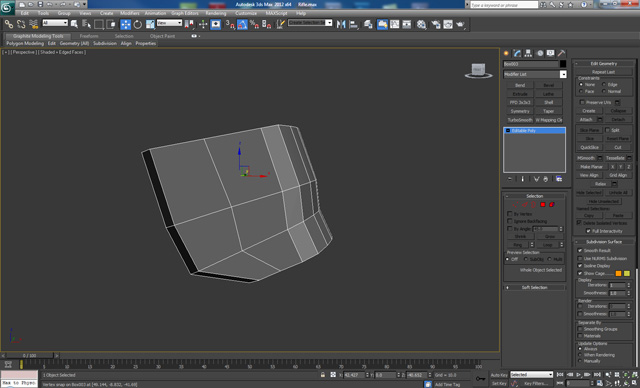Select the SubObj preview selection radio

pyautogui.click(x=526, y=259)
